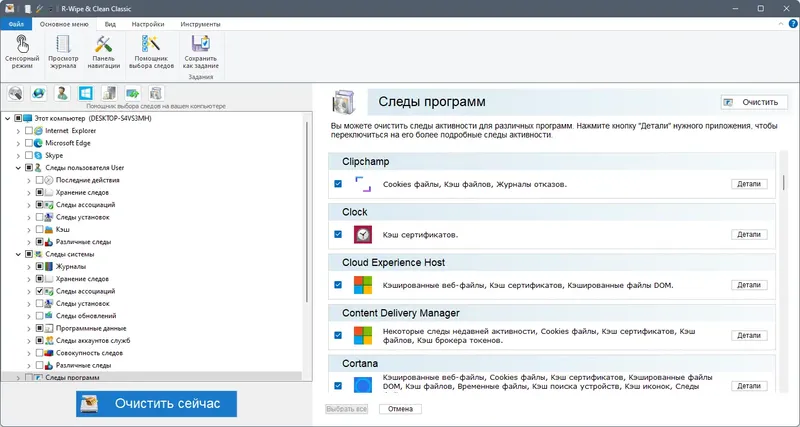
Task: Open the Файл menu tab
Action: (16, 24)
